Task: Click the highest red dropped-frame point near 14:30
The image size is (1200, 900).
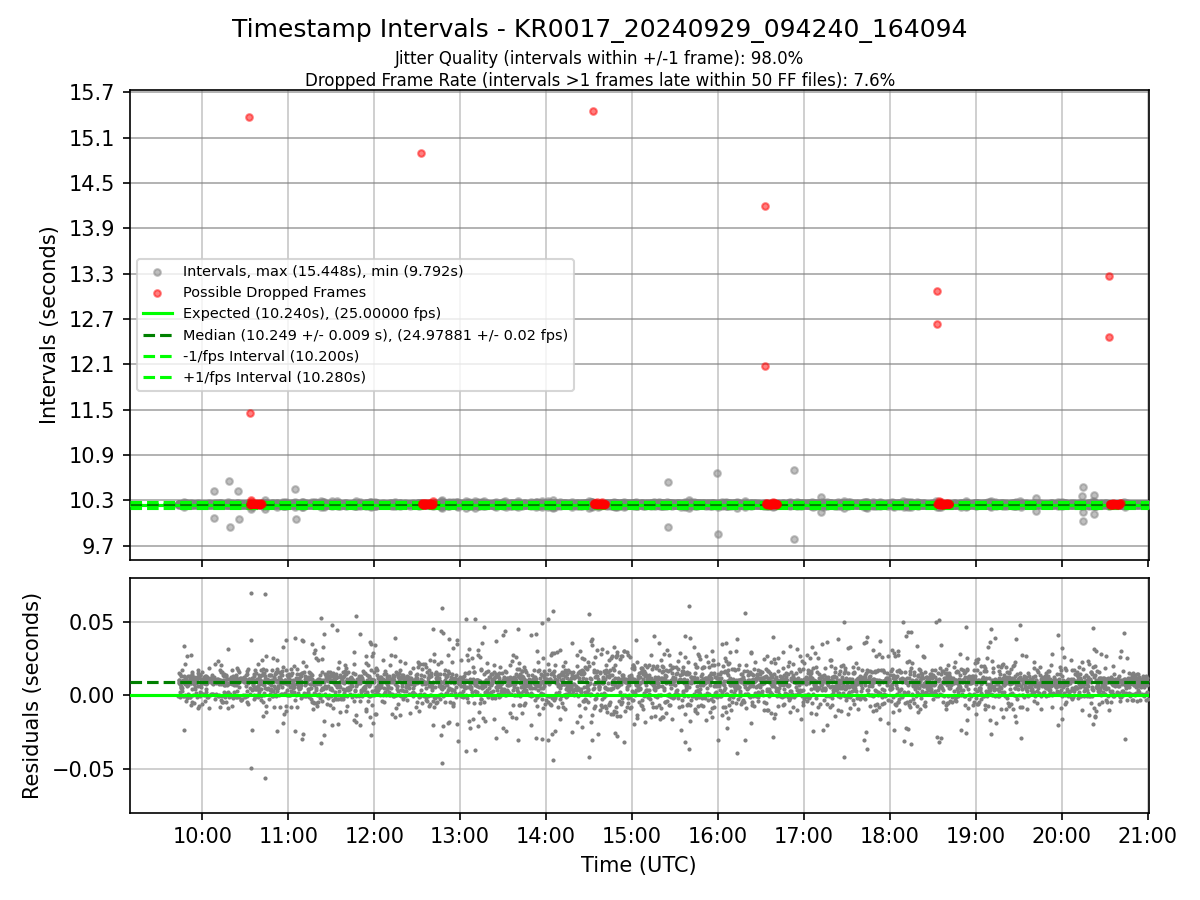Action: click(x=593, y=111)
